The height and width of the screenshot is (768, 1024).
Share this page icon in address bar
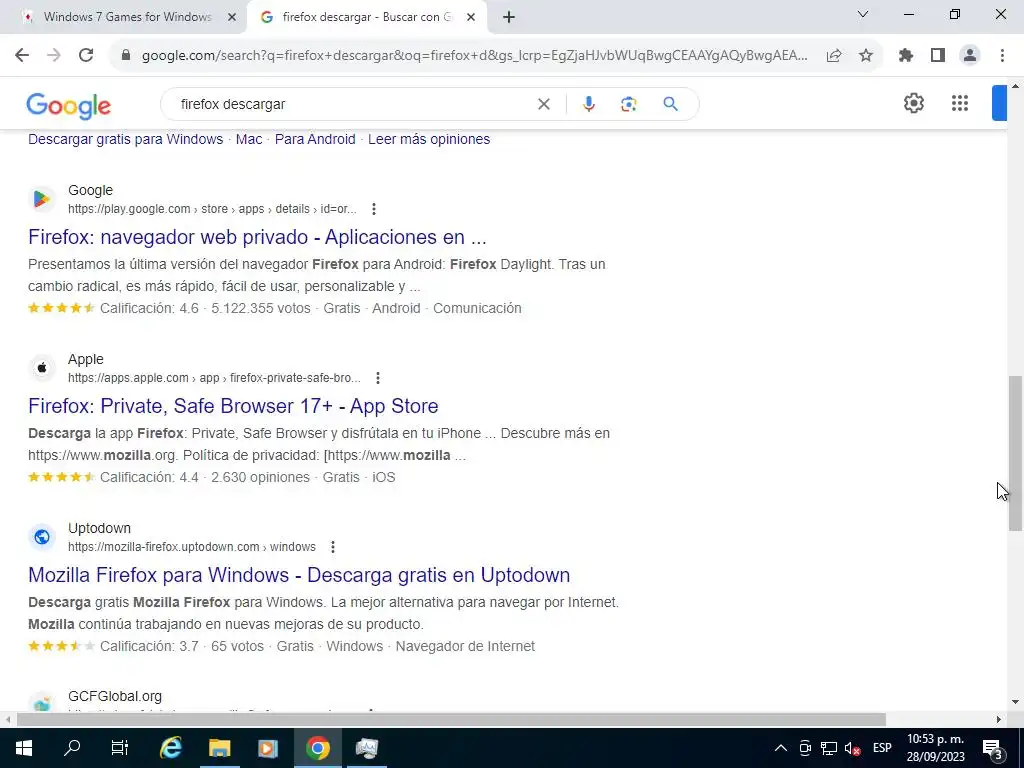(834, 56)
